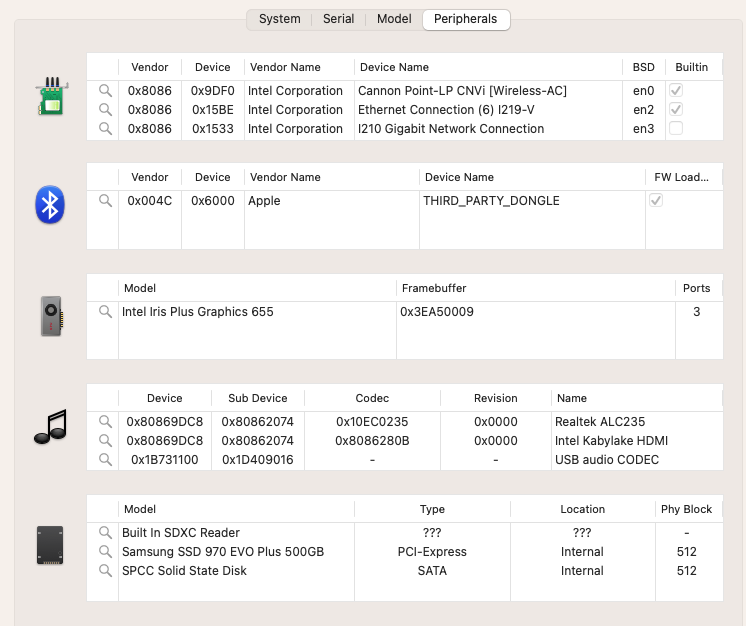Click the Phy Block column header
Viewport: 746px width, 626px height.
[686, 509]
